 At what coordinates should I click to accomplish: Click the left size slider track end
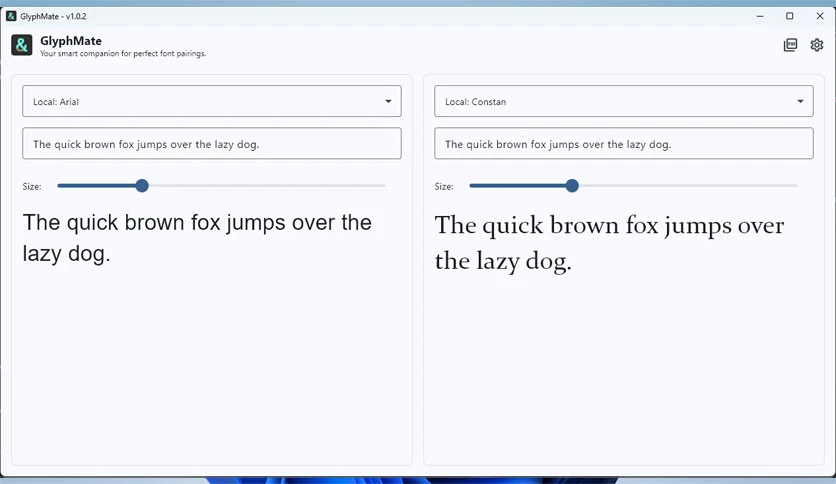point(384,185)
